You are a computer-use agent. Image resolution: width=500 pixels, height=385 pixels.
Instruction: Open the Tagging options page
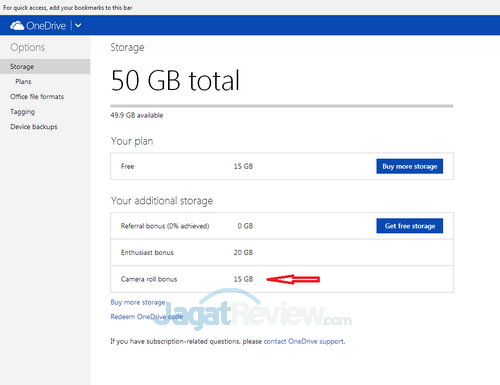pyautogui.click(x=22, y=112)
